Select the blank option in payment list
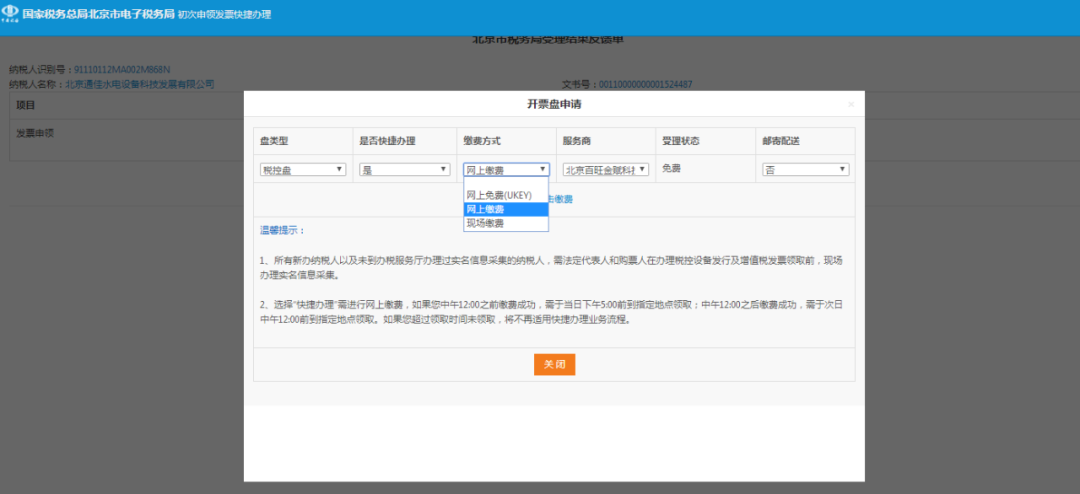1080x494 pixels. (506, 183)
